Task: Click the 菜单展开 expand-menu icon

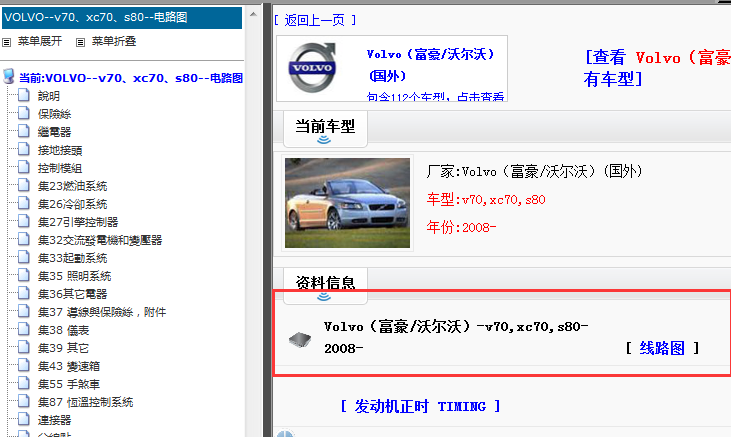Action: tap(7, 42)
